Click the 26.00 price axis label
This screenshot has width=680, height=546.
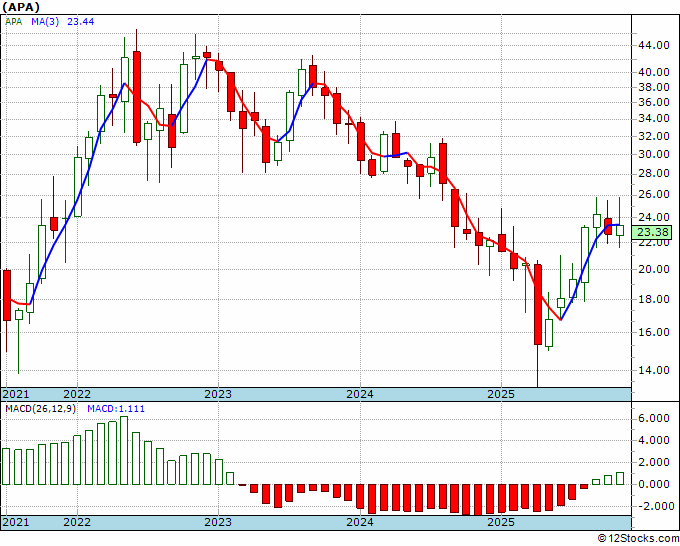pyautogui.click(x=653, y=194)
